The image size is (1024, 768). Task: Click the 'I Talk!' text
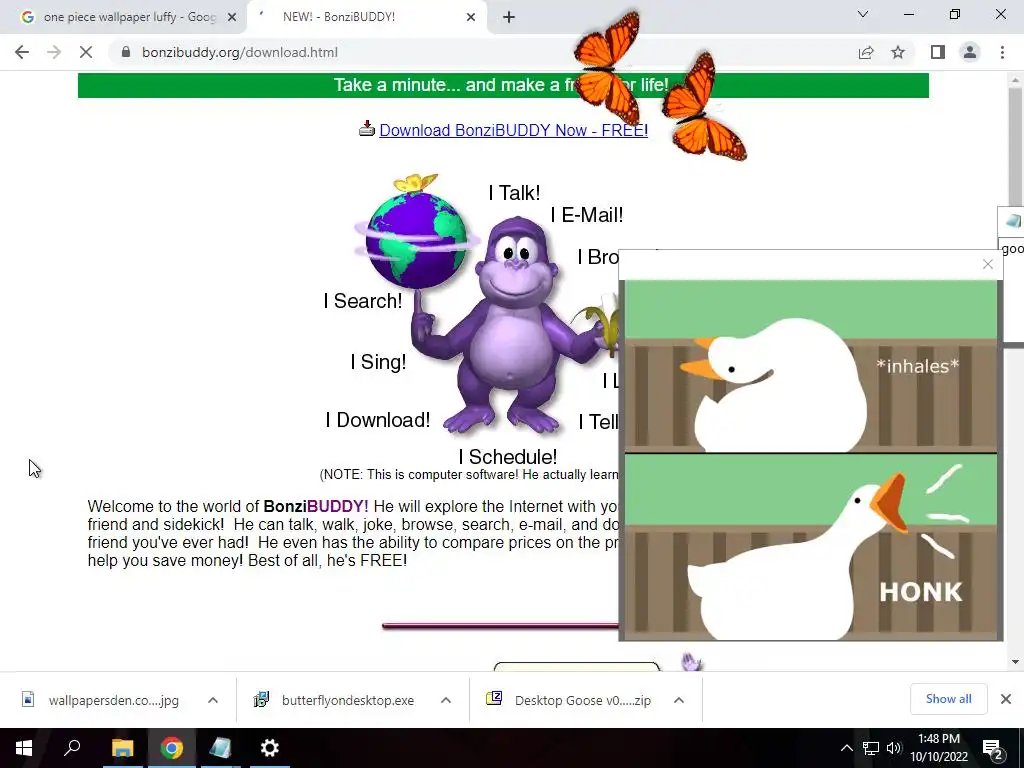(x=515, y=193)
